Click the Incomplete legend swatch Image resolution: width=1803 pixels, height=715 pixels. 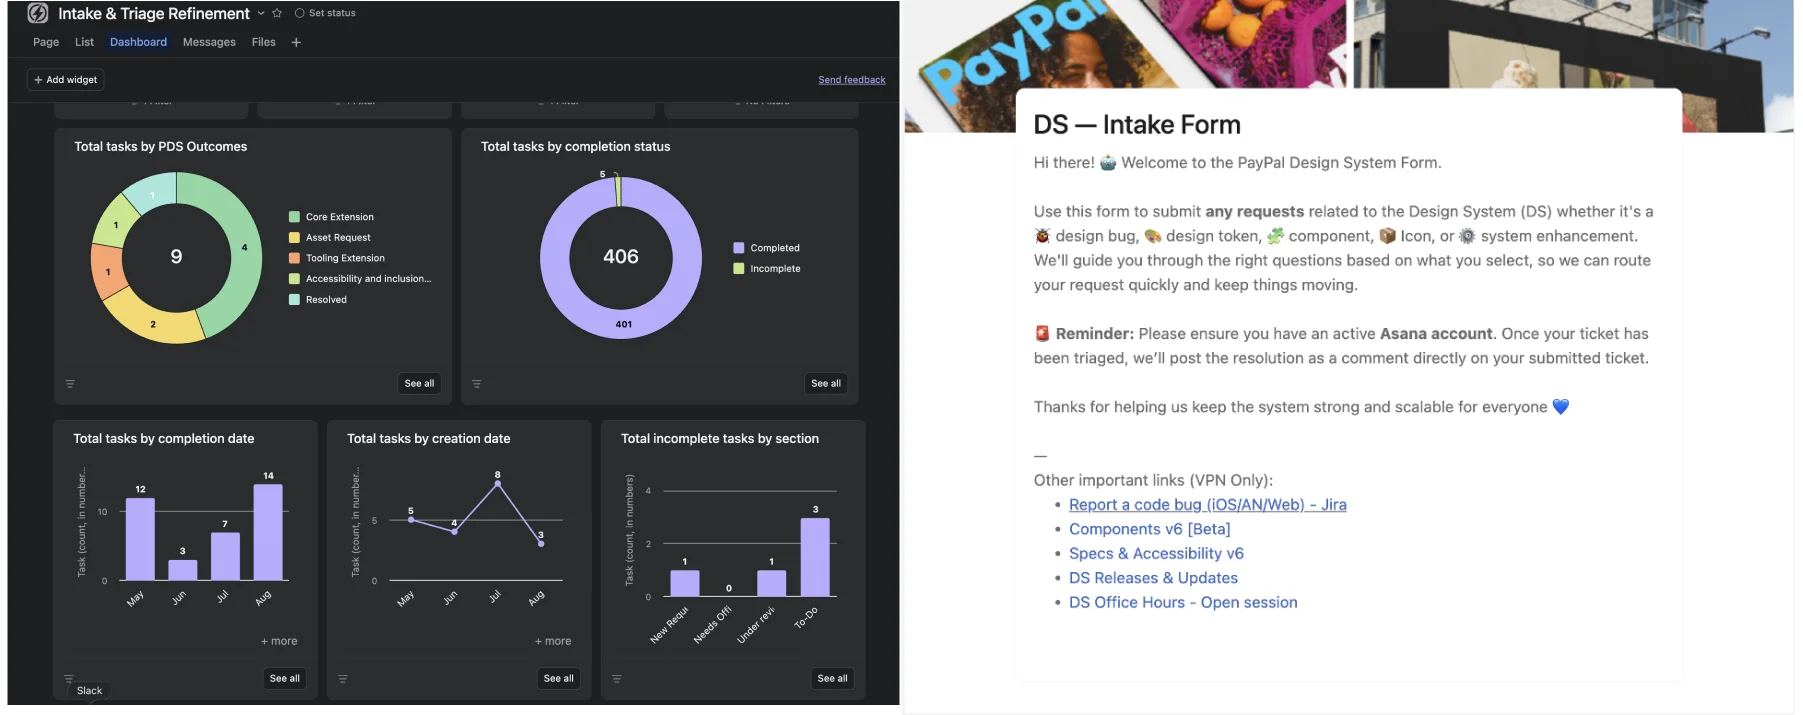click(739, 269)
